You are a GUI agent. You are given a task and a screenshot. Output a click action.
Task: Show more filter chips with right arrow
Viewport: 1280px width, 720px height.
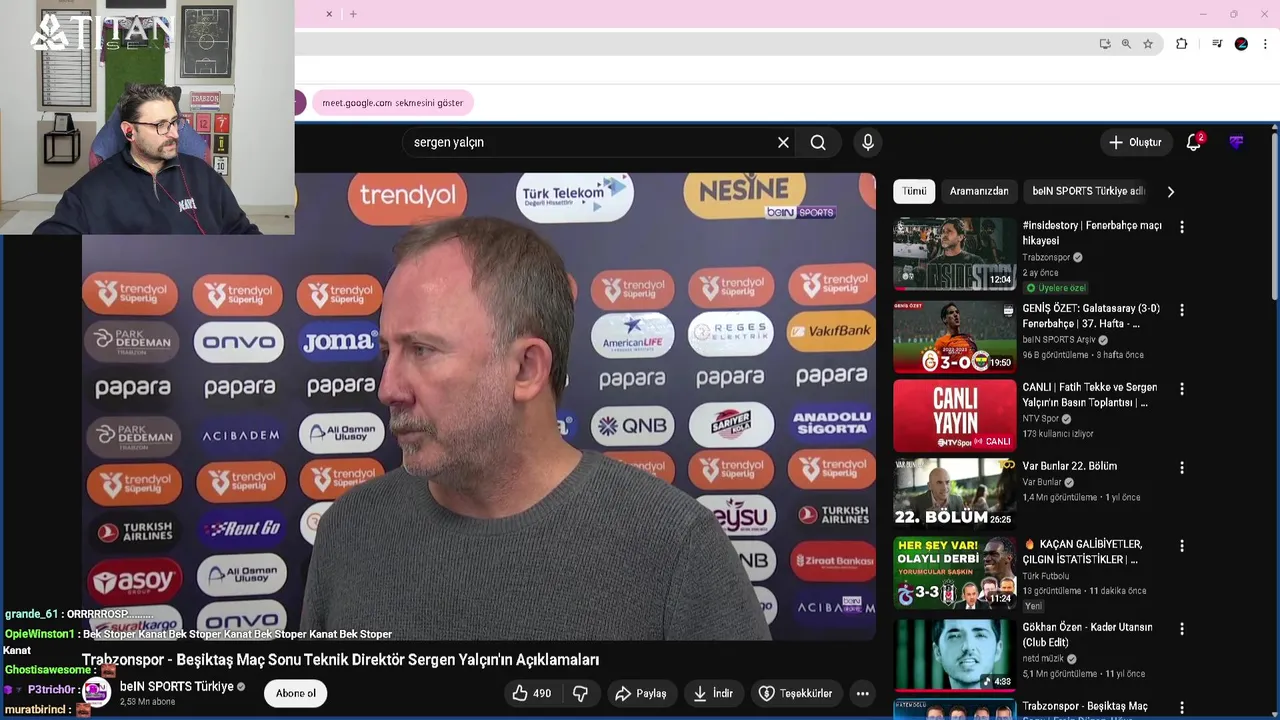[x=1171, y=191]
